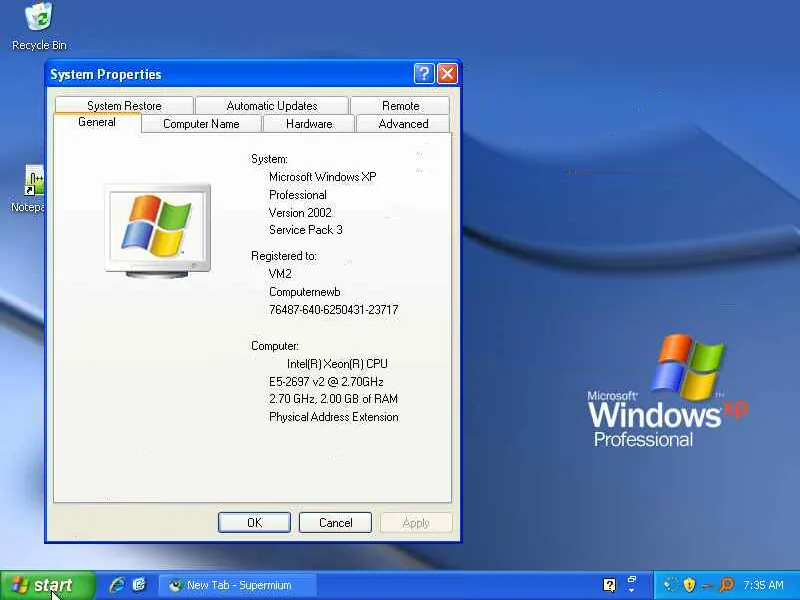
Task: Click the greyed-out Apply button
Action: point(416,522)
